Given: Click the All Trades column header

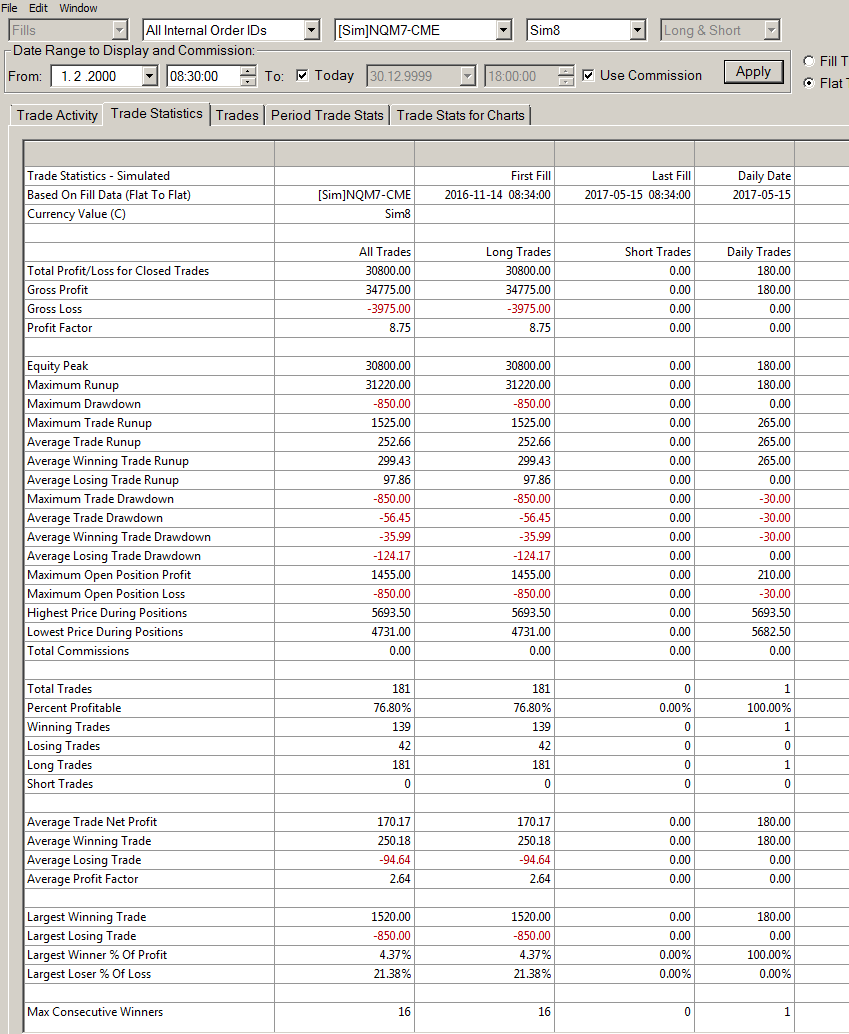Looking at the screenshot, I should click(x=385, y=252).
